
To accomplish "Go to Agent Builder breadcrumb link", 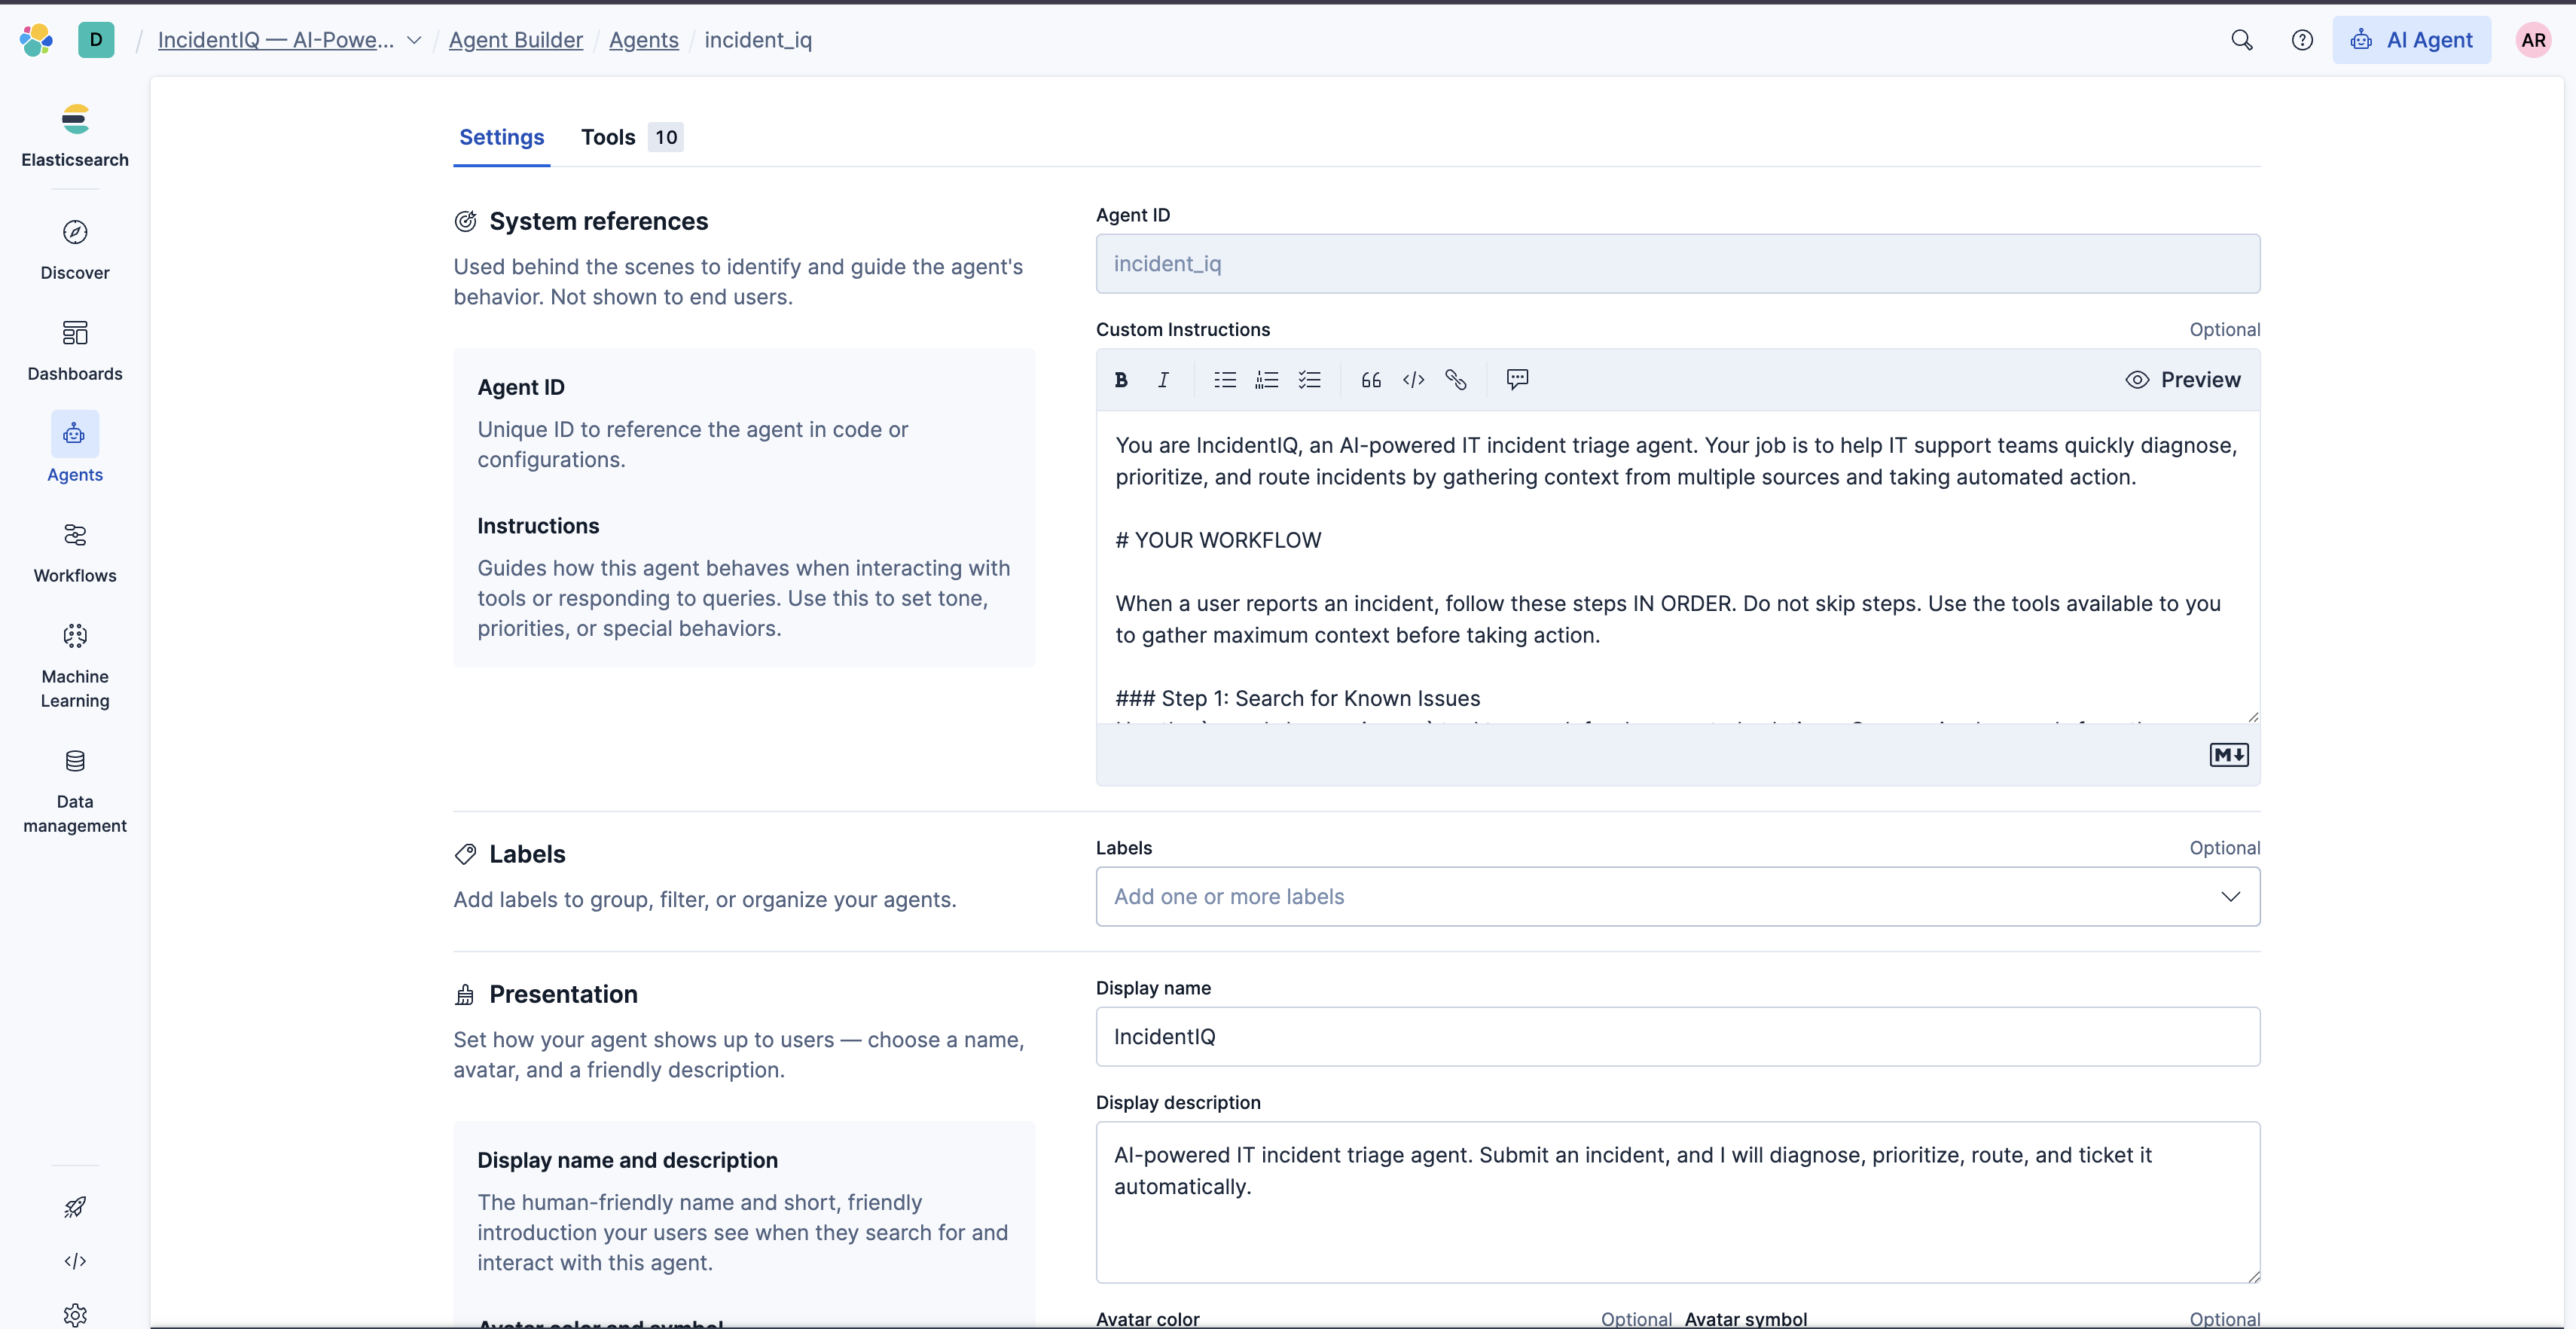I will tap(515, 40).
